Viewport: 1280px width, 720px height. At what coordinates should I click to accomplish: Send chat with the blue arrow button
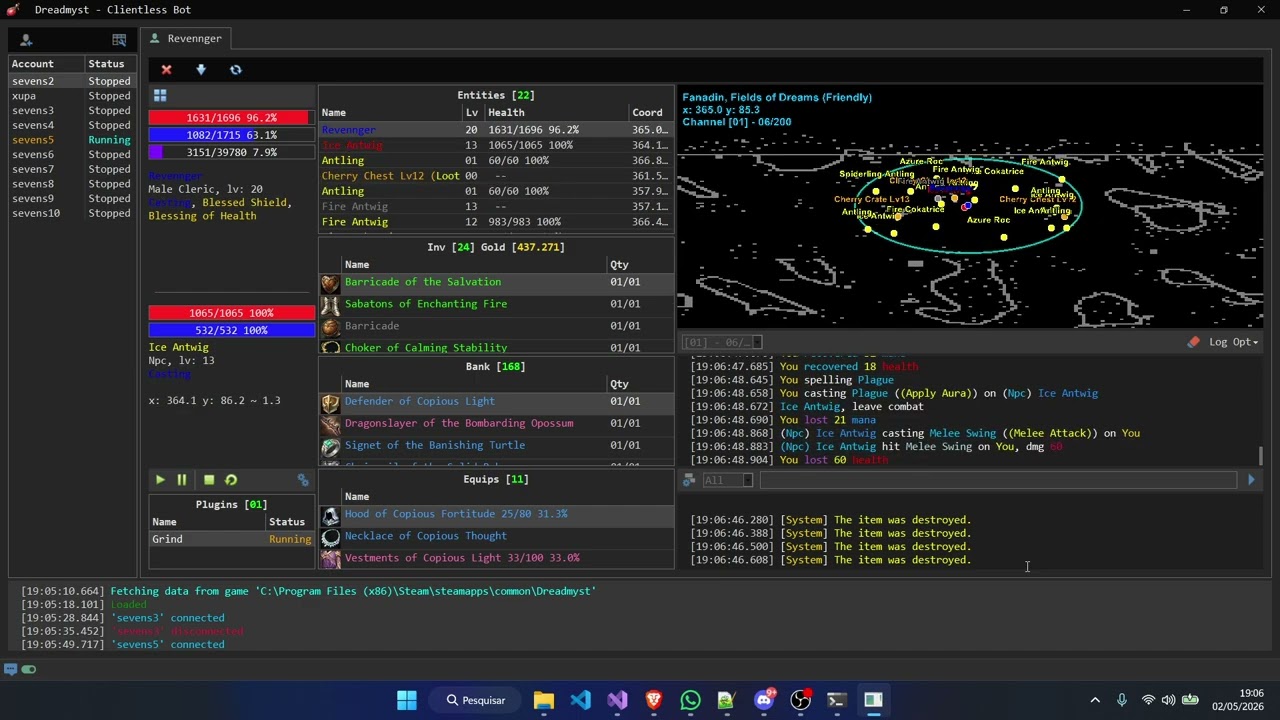coord(1251,480)
